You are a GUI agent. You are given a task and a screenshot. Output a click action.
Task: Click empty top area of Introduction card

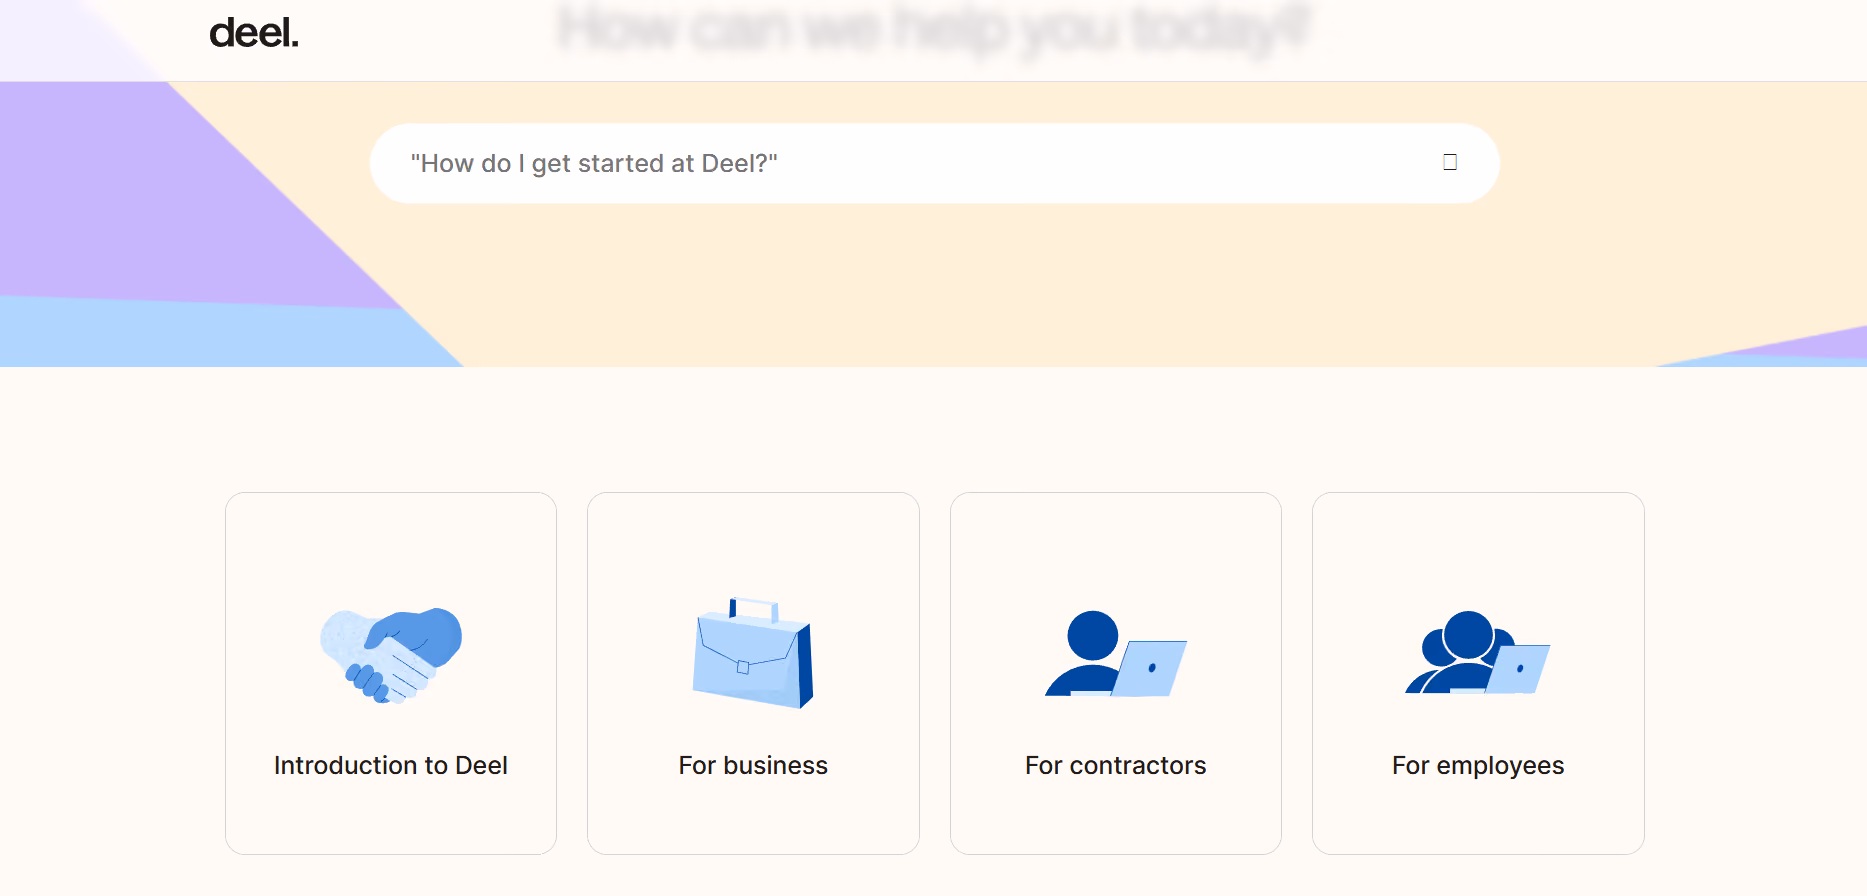(x=391, y=545)
